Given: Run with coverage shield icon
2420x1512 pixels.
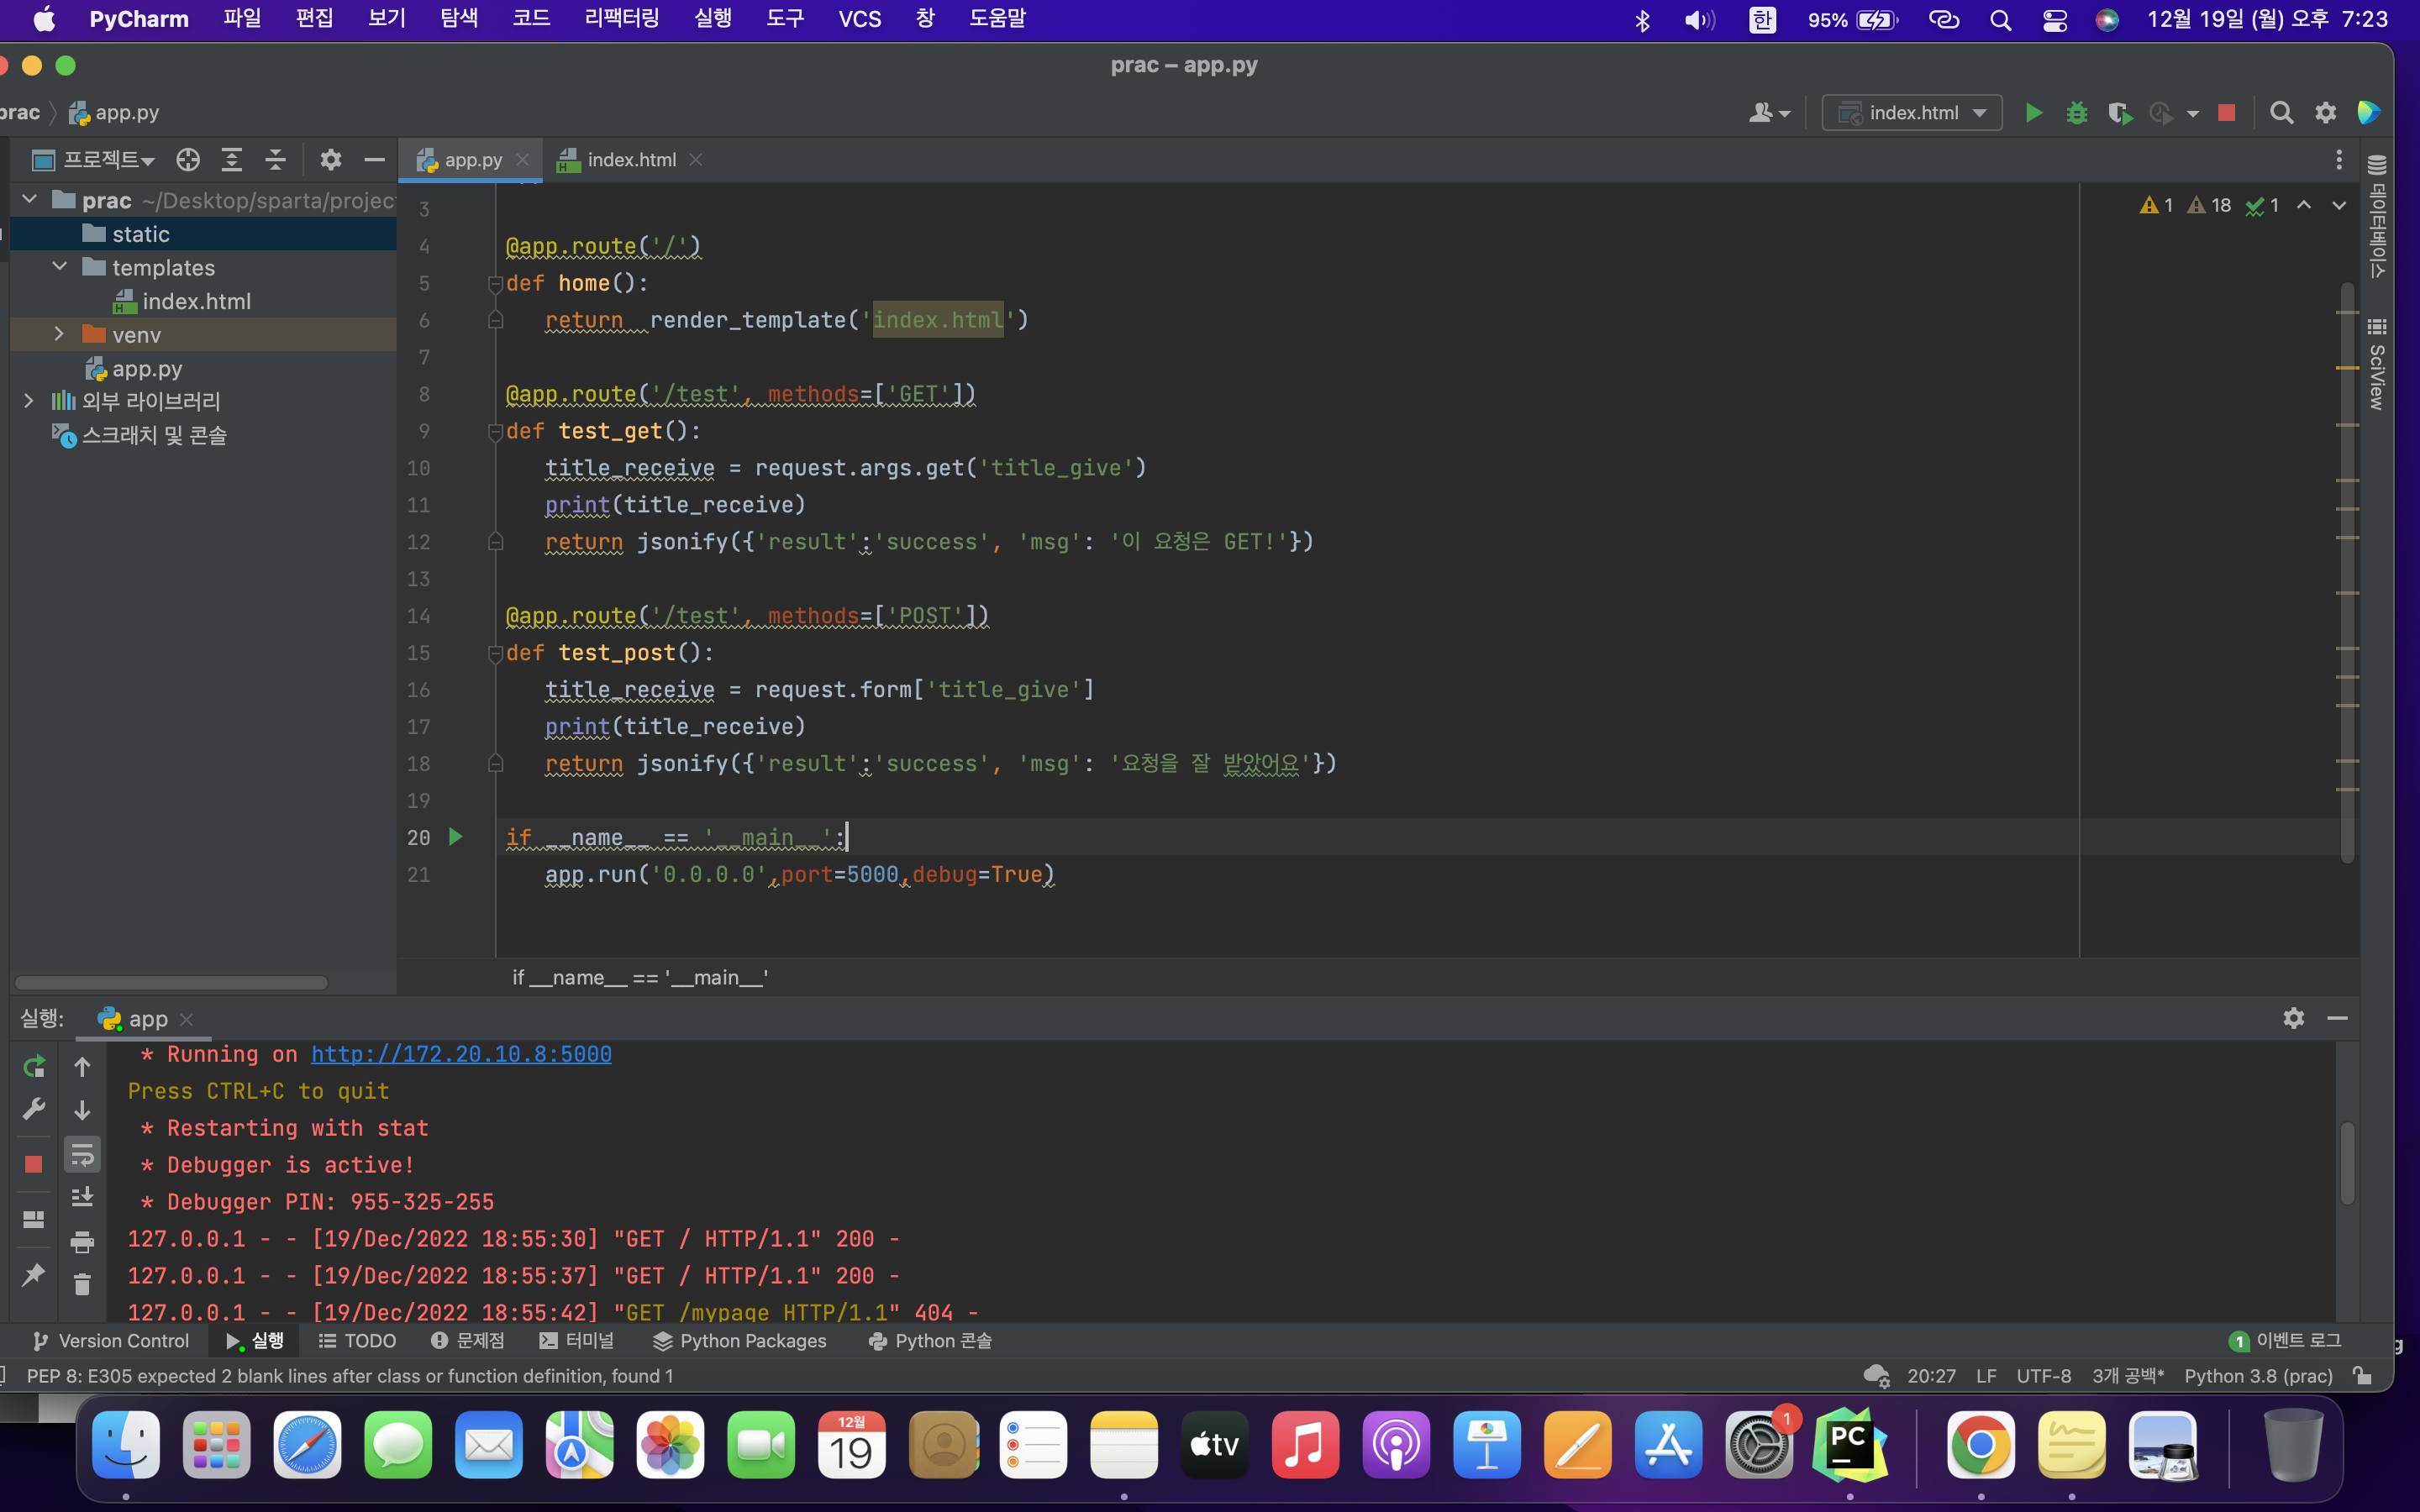Looking at the screenshot, I should (2119, 113).
